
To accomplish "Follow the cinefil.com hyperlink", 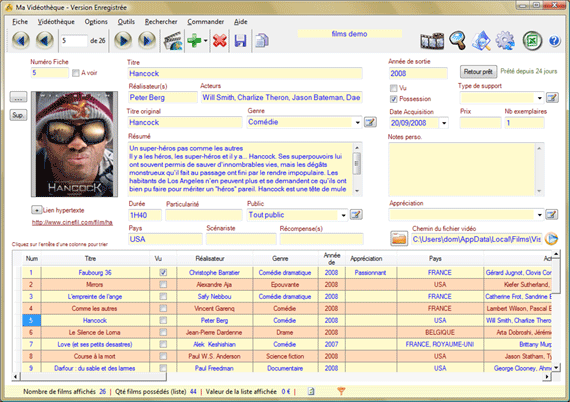I will tap(72, 222).
